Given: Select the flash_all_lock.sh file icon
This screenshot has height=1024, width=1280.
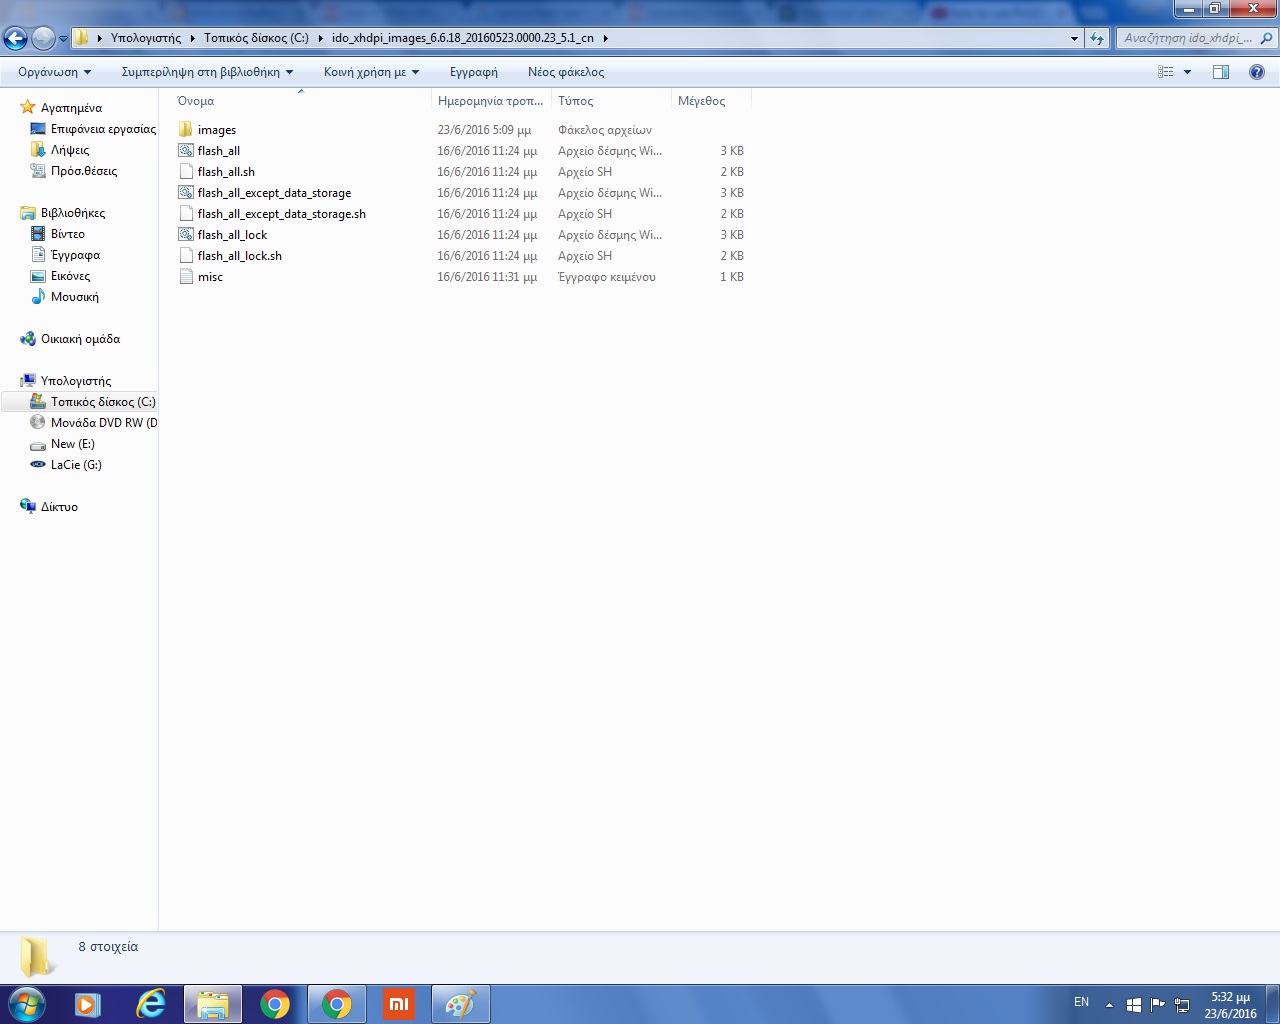Looking at the screenshot, I should click(186, 256).
